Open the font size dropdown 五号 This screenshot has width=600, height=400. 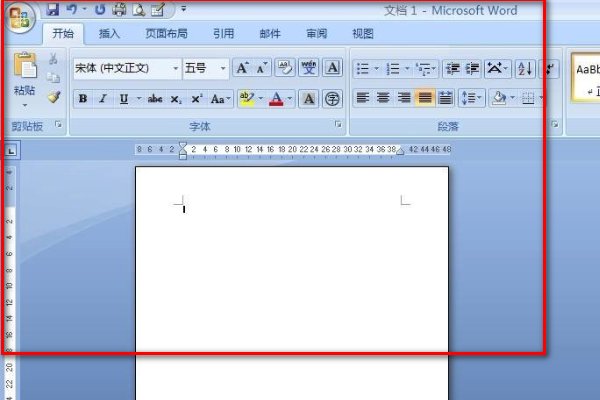tap(223, 69)
